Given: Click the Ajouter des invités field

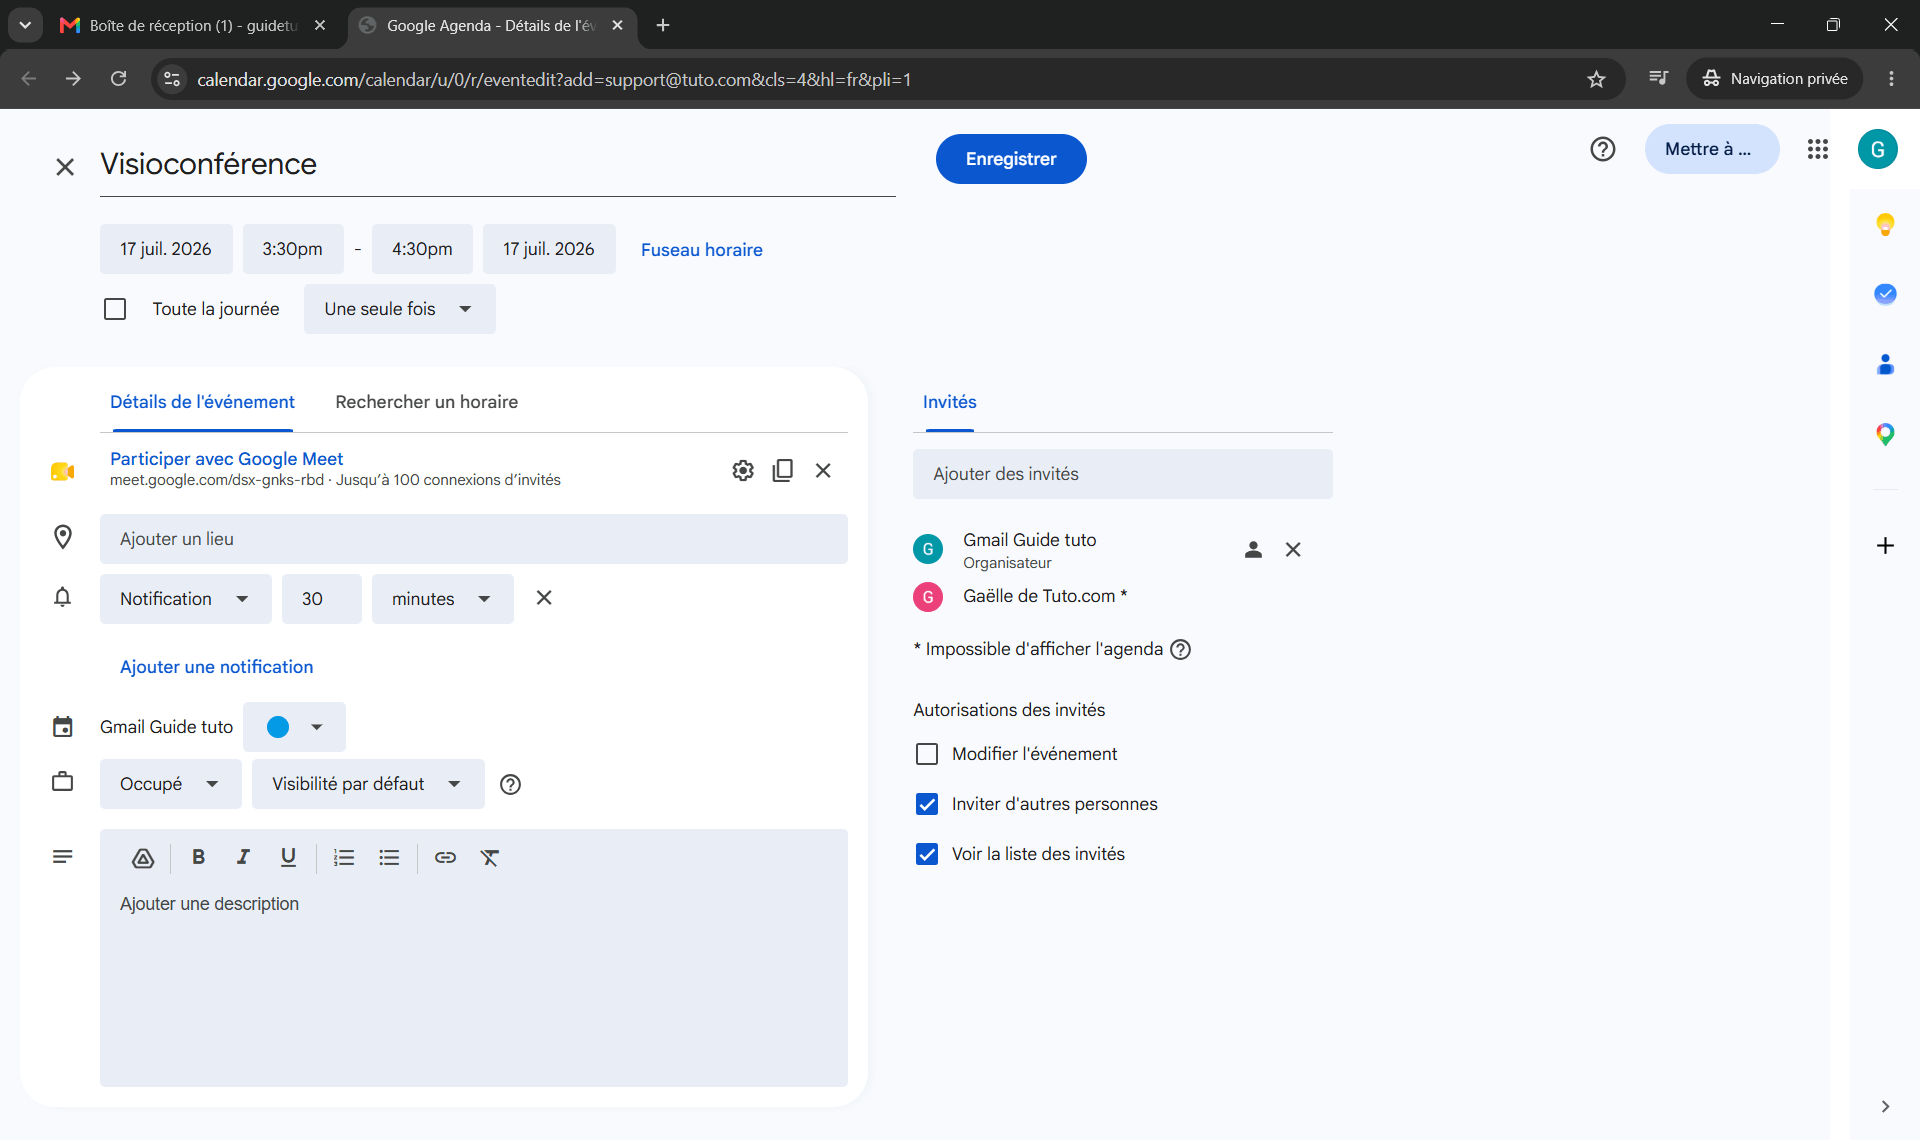Looking at the screenshot, I should coord(1123,474).
